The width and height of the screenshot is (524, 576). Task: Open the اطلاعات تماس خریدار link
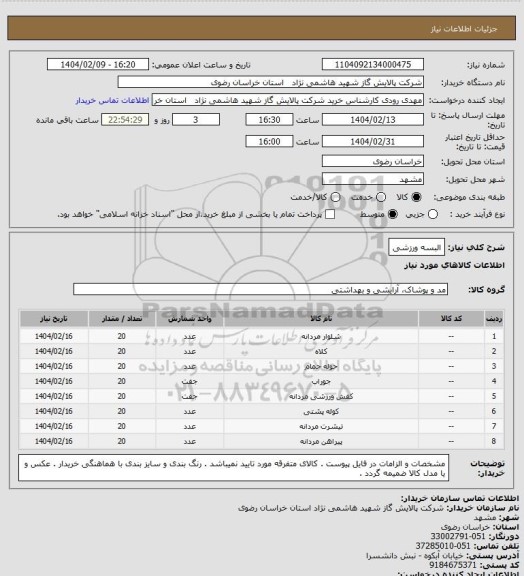point(112,100)
